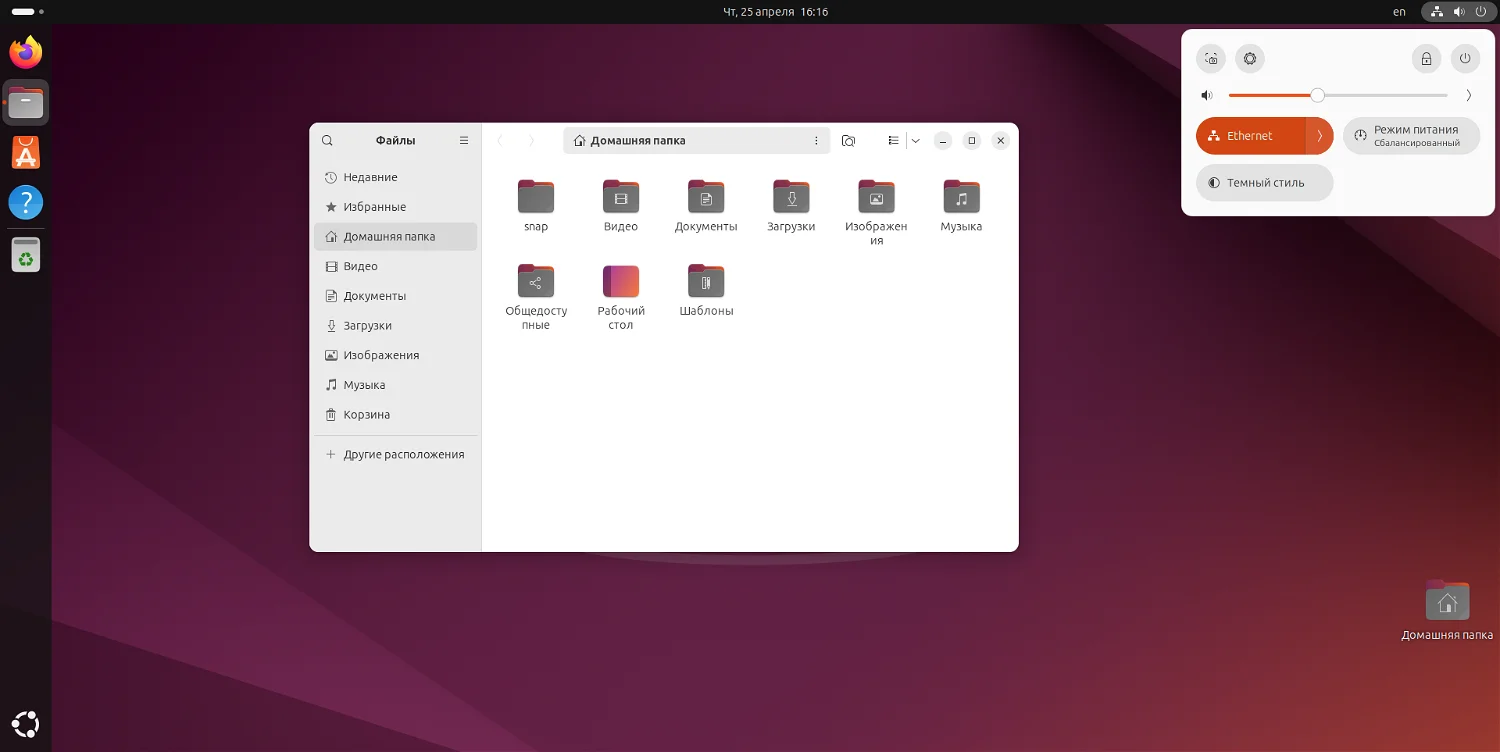
Task: Open the calendar via the date and time
Action: click(x=776, y=12)
